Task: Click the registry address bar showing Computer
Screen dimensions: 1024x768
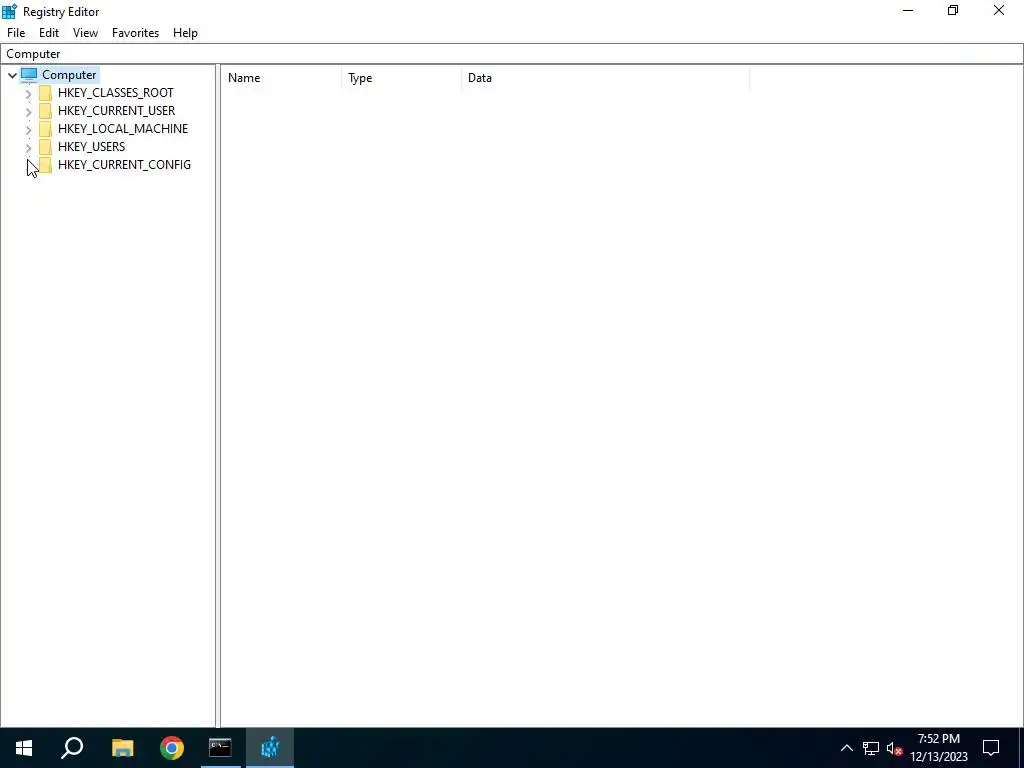Action: tap(511, 54)
